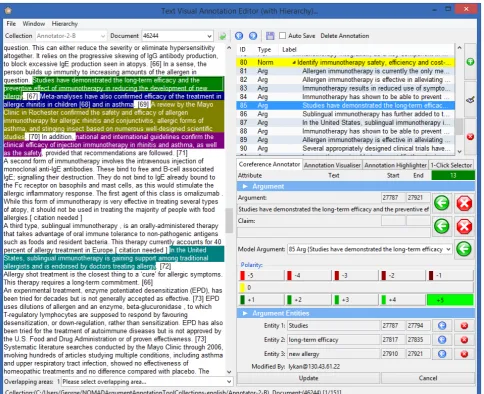The image size is (484, 394).
Task: Collapse the row 80 Norm tree node
Action: [294, 63]
